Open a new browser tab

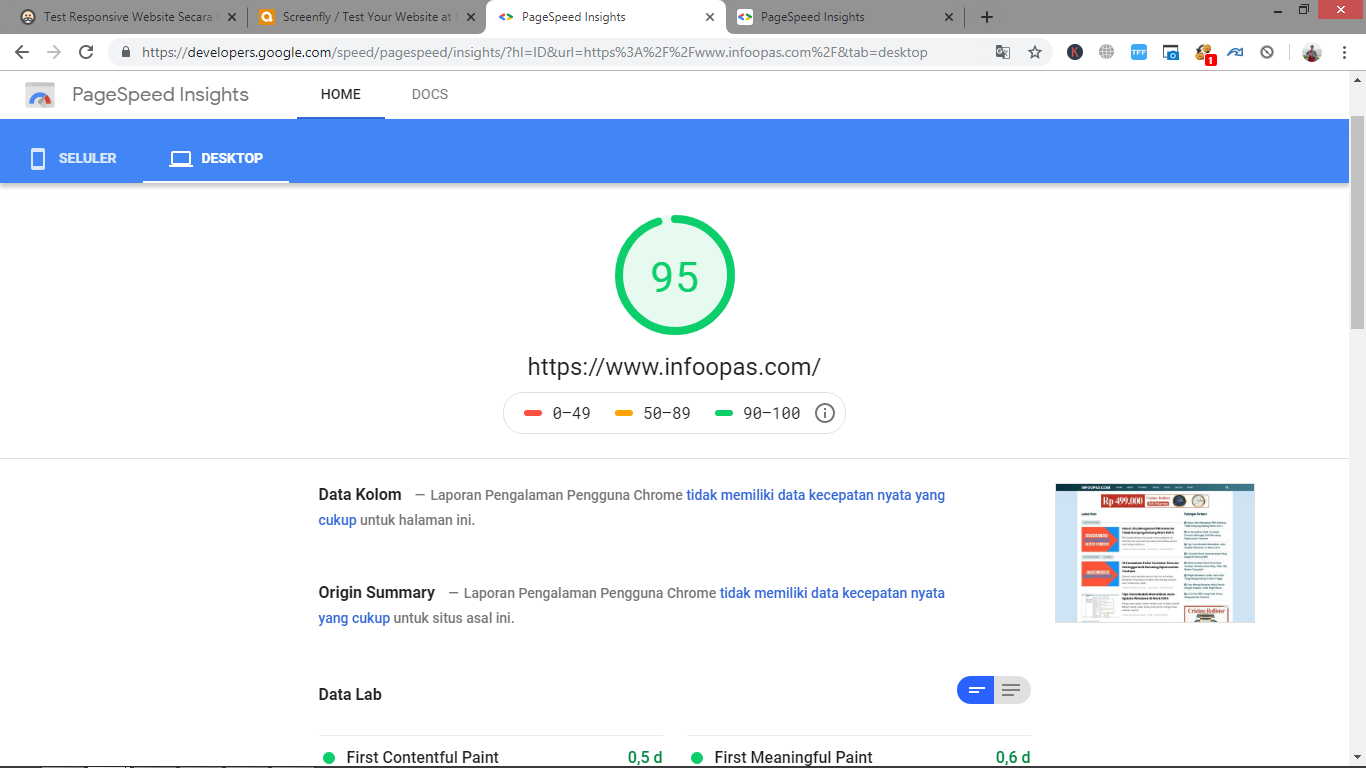tap(987, 17)
